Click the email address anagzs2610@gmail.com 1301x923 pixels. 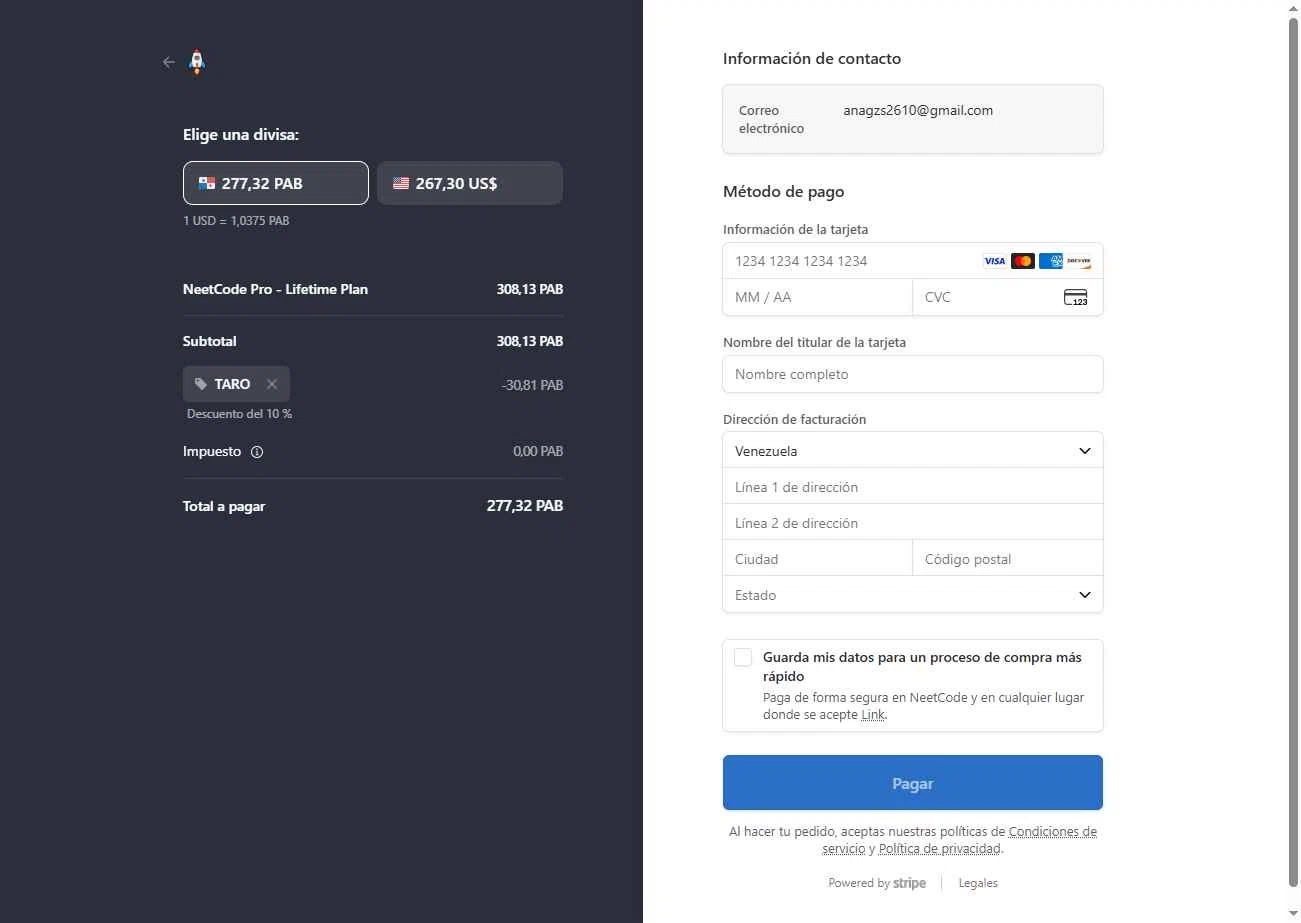point(918,111)
